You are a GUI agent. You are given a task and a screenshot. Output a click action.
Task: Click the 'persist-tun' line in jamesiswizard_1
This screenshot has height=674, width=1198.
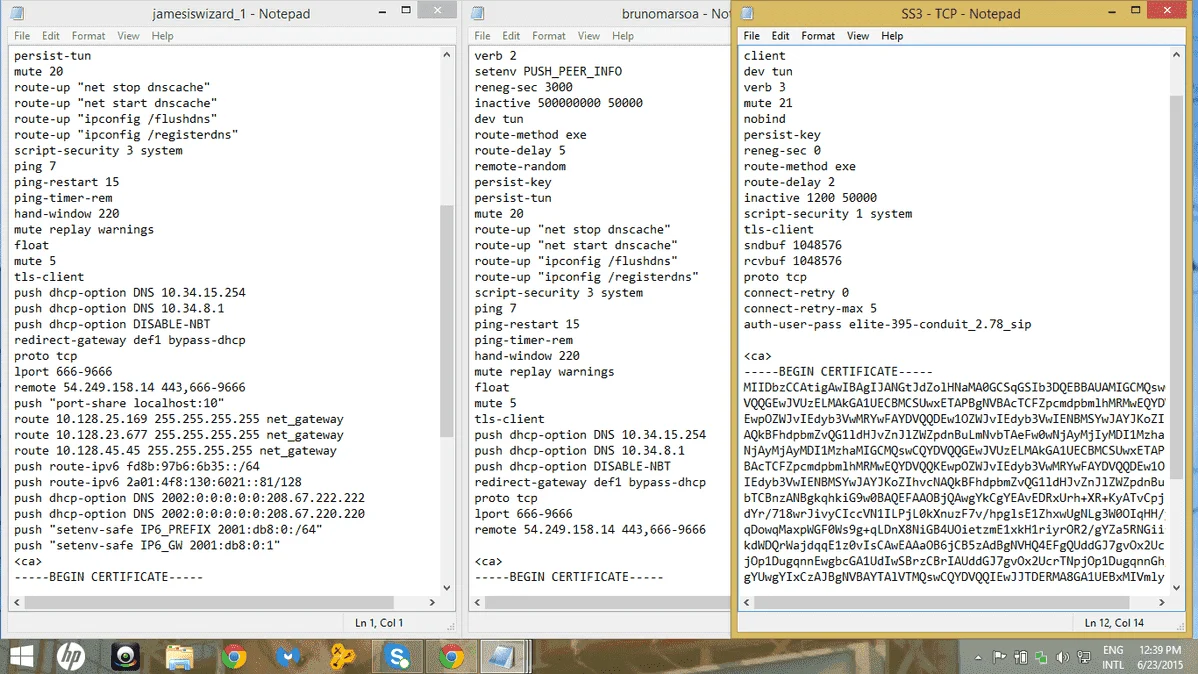click(x=52, y=55)
